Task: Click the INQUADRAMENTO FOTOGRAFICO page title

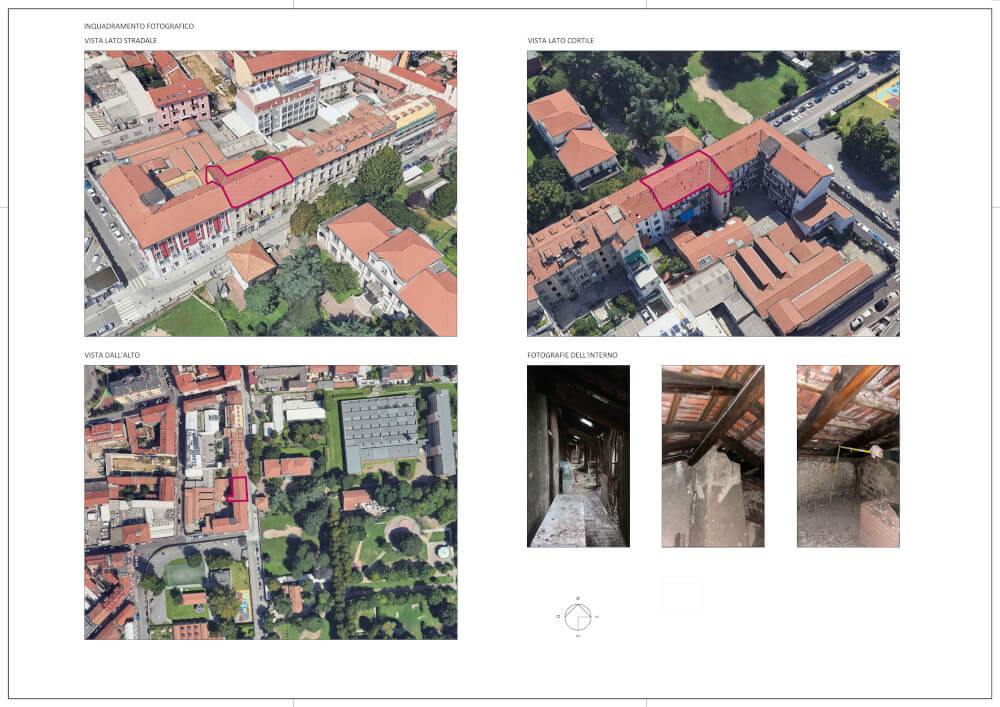Action: [139, 25]
